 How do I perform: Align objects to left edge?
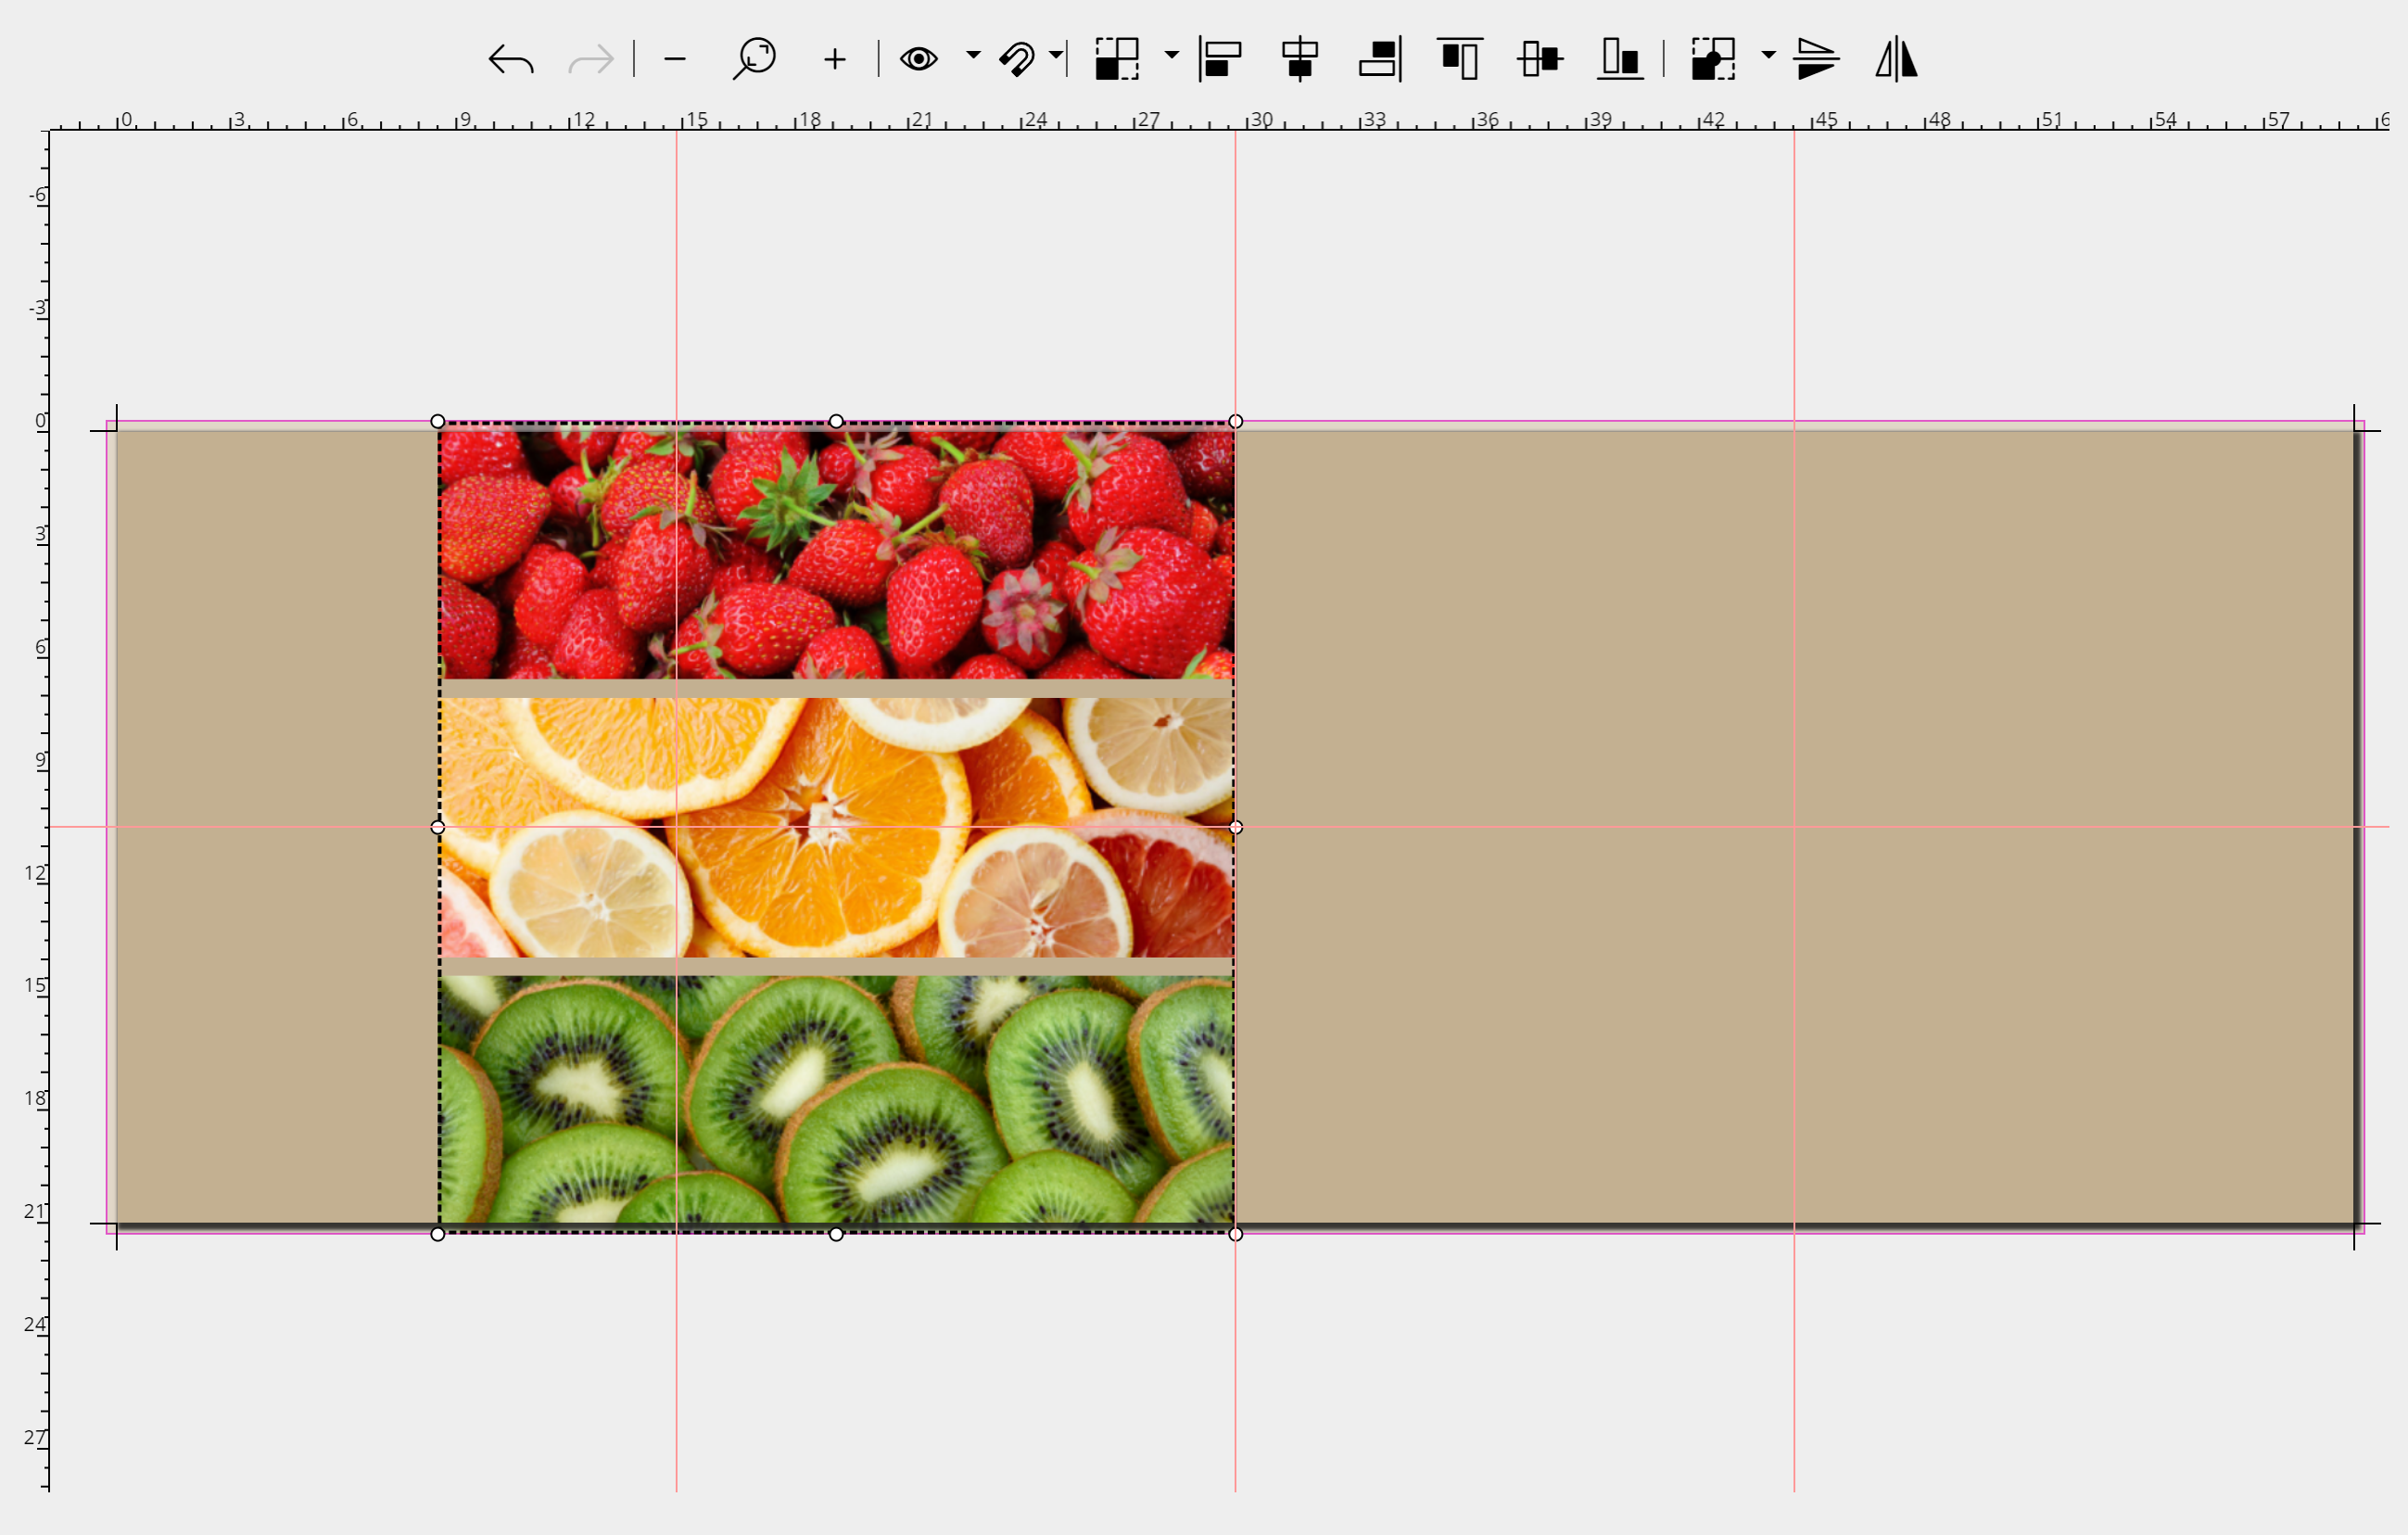(1220, 59)
